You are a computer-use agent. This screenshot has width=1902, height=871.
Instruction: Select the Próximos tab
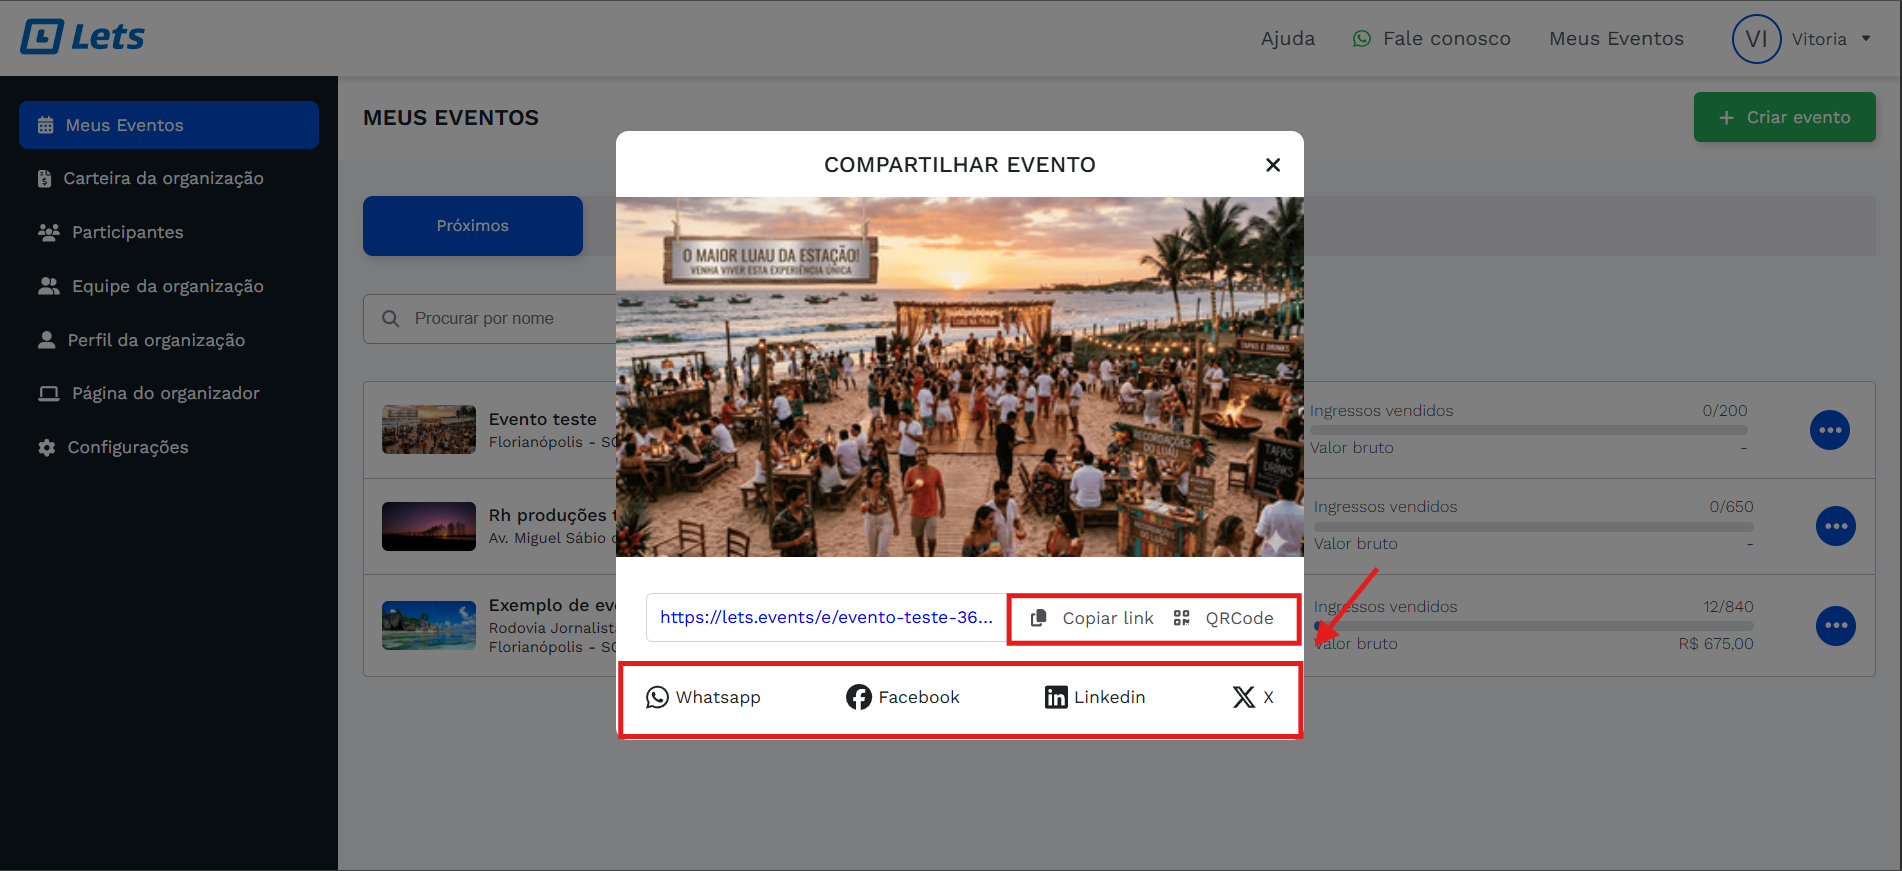(x=472, y=226)
